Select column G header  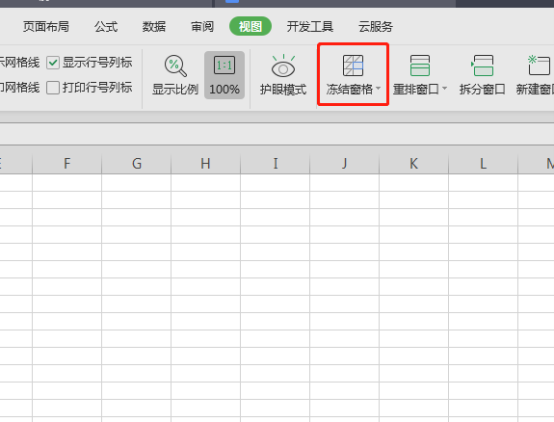click(136, 164)
